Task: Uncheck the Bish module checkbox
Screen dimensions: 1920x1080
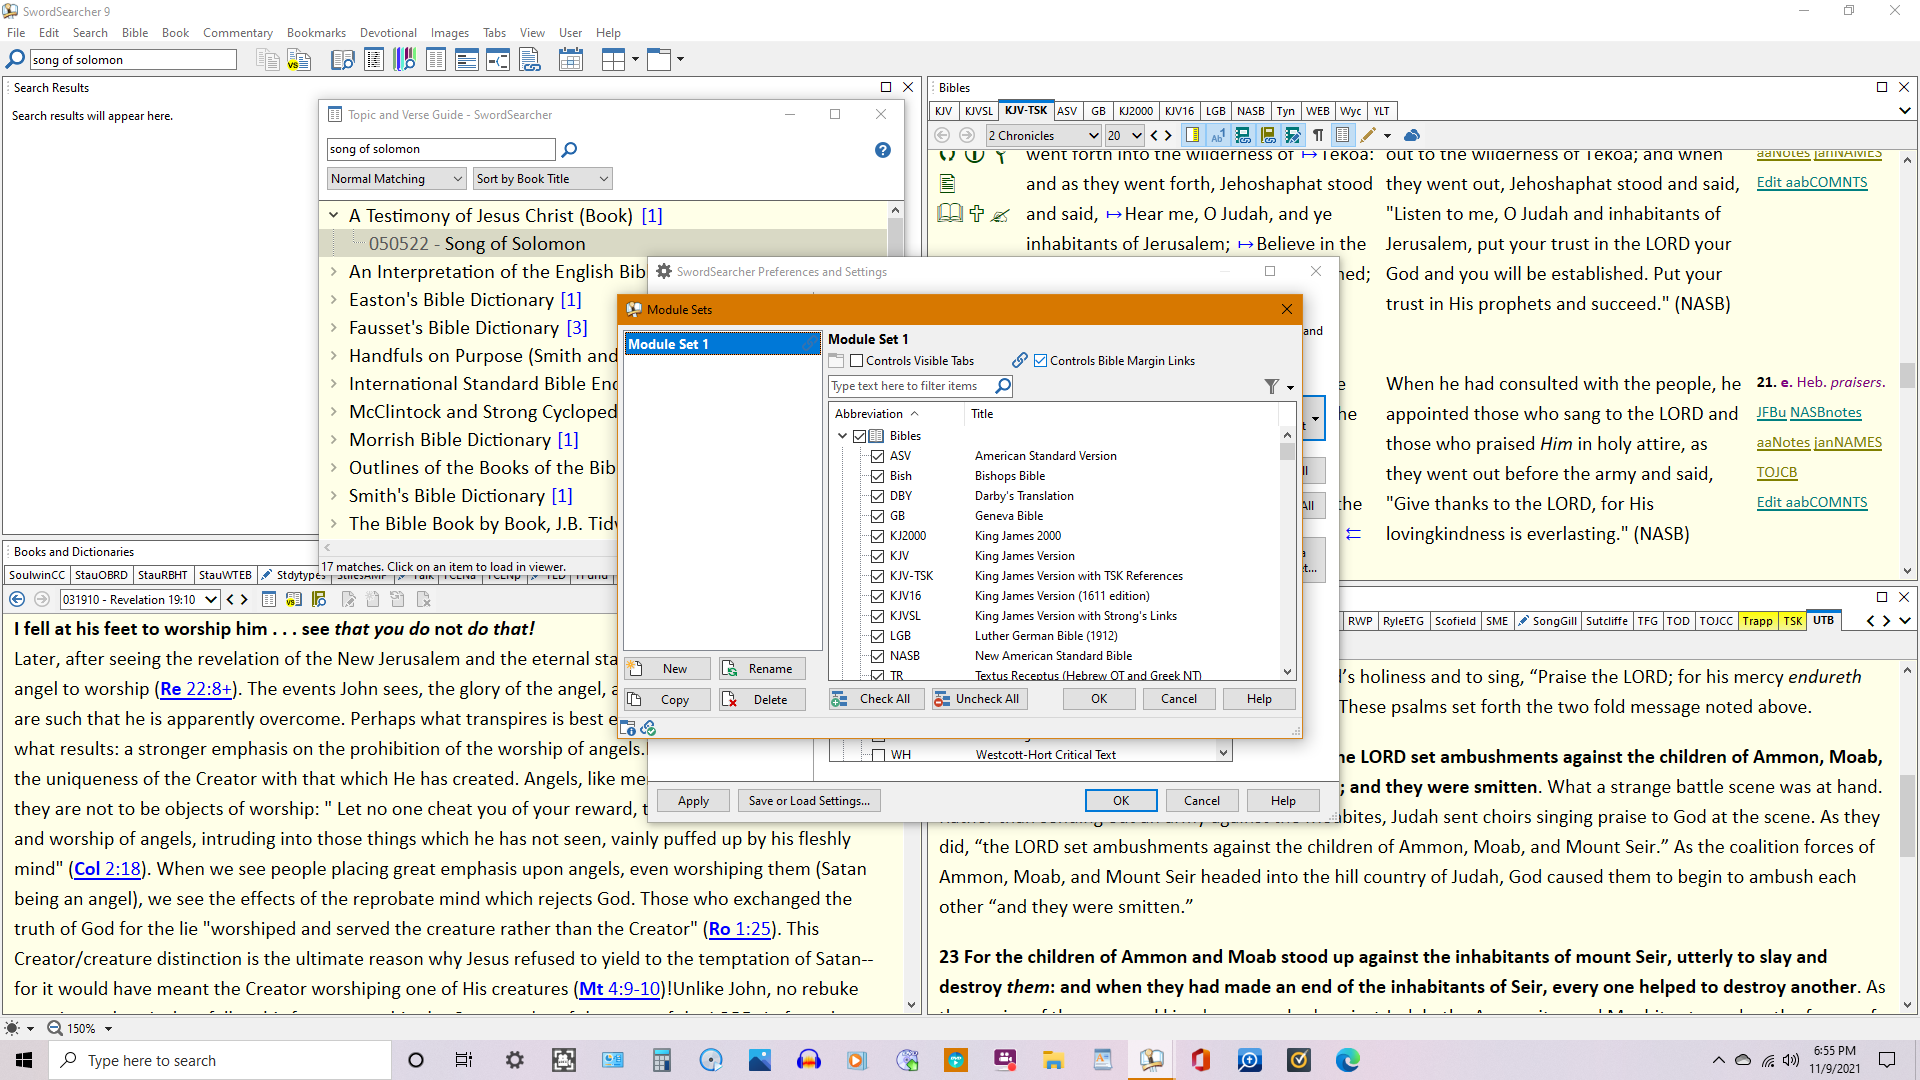Action: (x=877, y=476)
